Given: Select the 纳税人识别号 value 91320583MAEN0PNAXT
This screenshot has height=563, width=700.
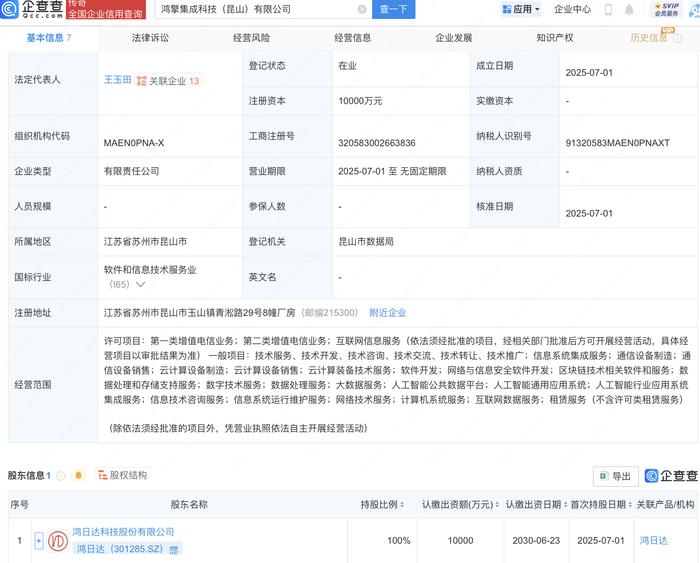Looking at the screenshot, I should (x=618, y=143).
